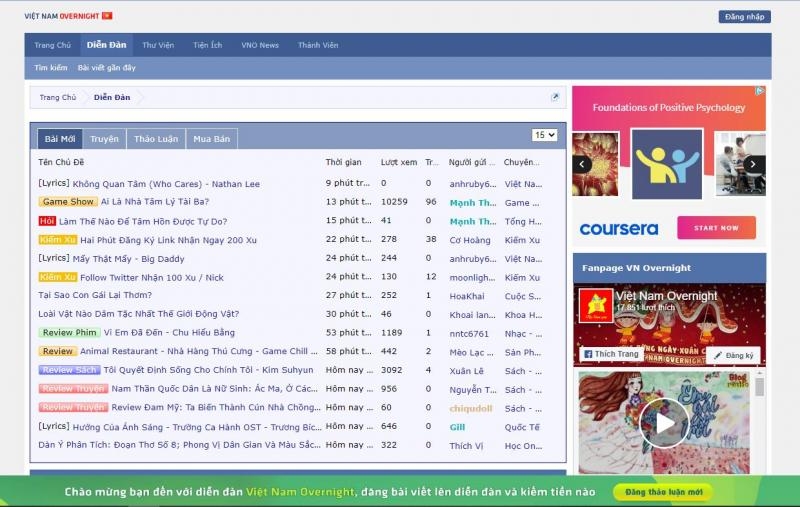Image resolution: width=800 pixels, height=507 pixels.
Task: Click the Đăng ký pencil button on fanpage
Action: coord(734,355)
